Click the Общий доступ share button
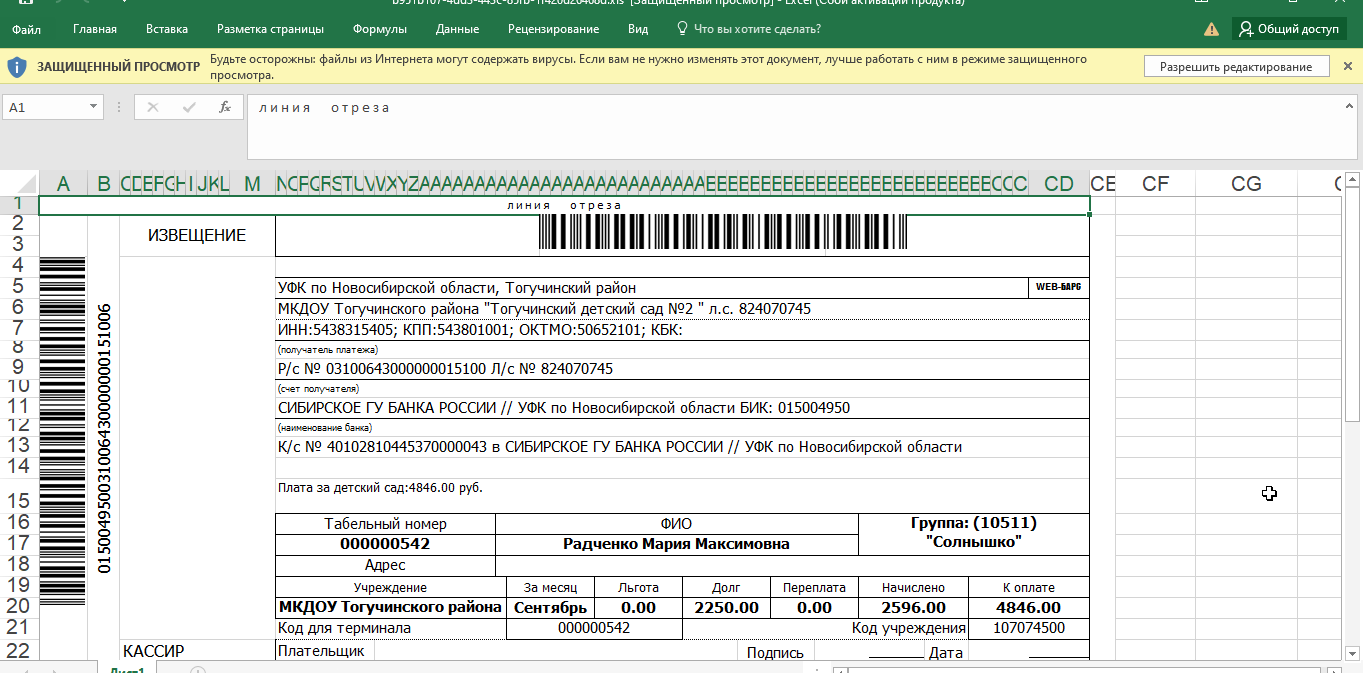1363x673 pixels. click(x=1288, y=29)
